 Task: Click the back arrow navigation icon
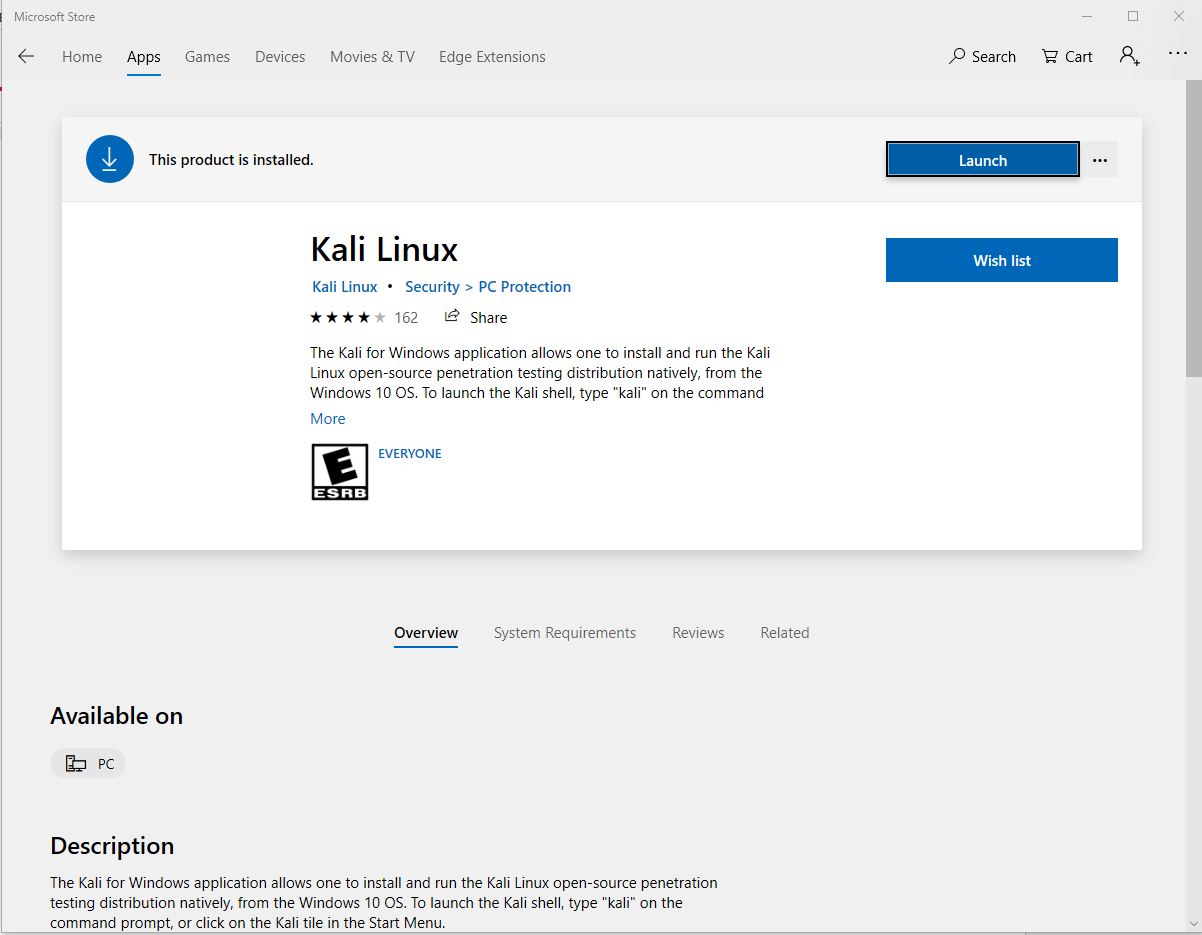(26, 57)
